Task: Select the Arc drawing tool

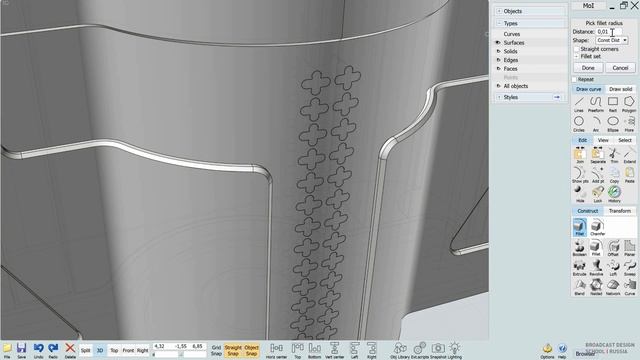Action: [x=596, y=124]
